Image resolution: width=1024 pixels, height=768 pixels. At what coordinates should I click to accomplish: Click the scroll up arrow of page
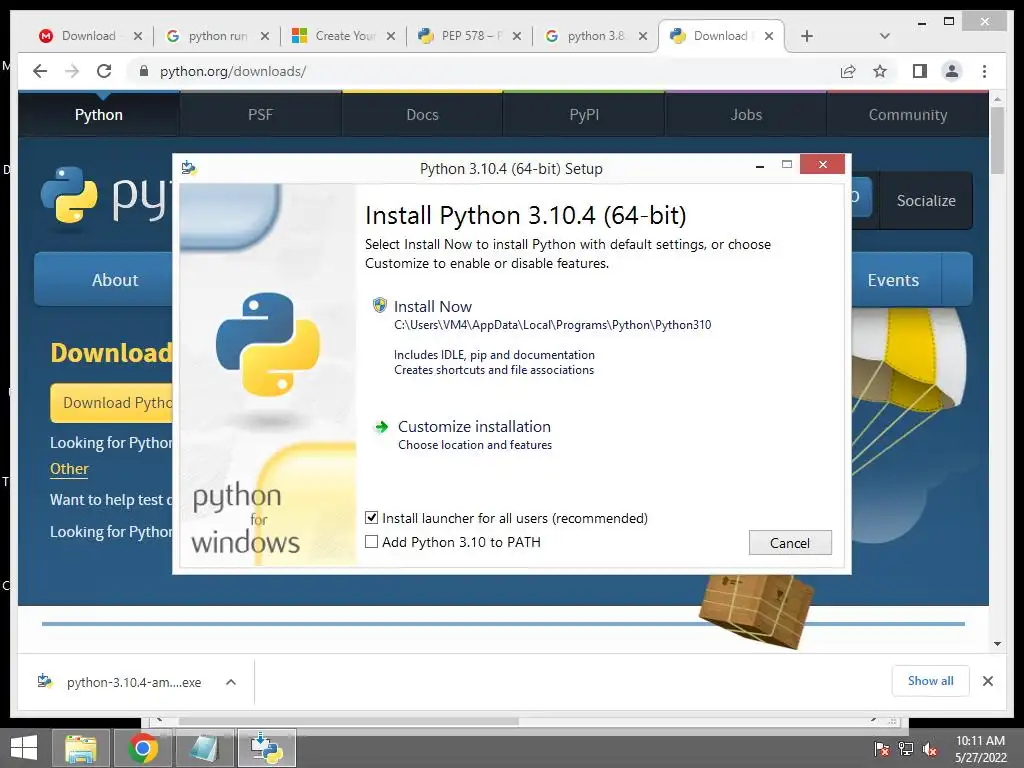pos(997,99)
